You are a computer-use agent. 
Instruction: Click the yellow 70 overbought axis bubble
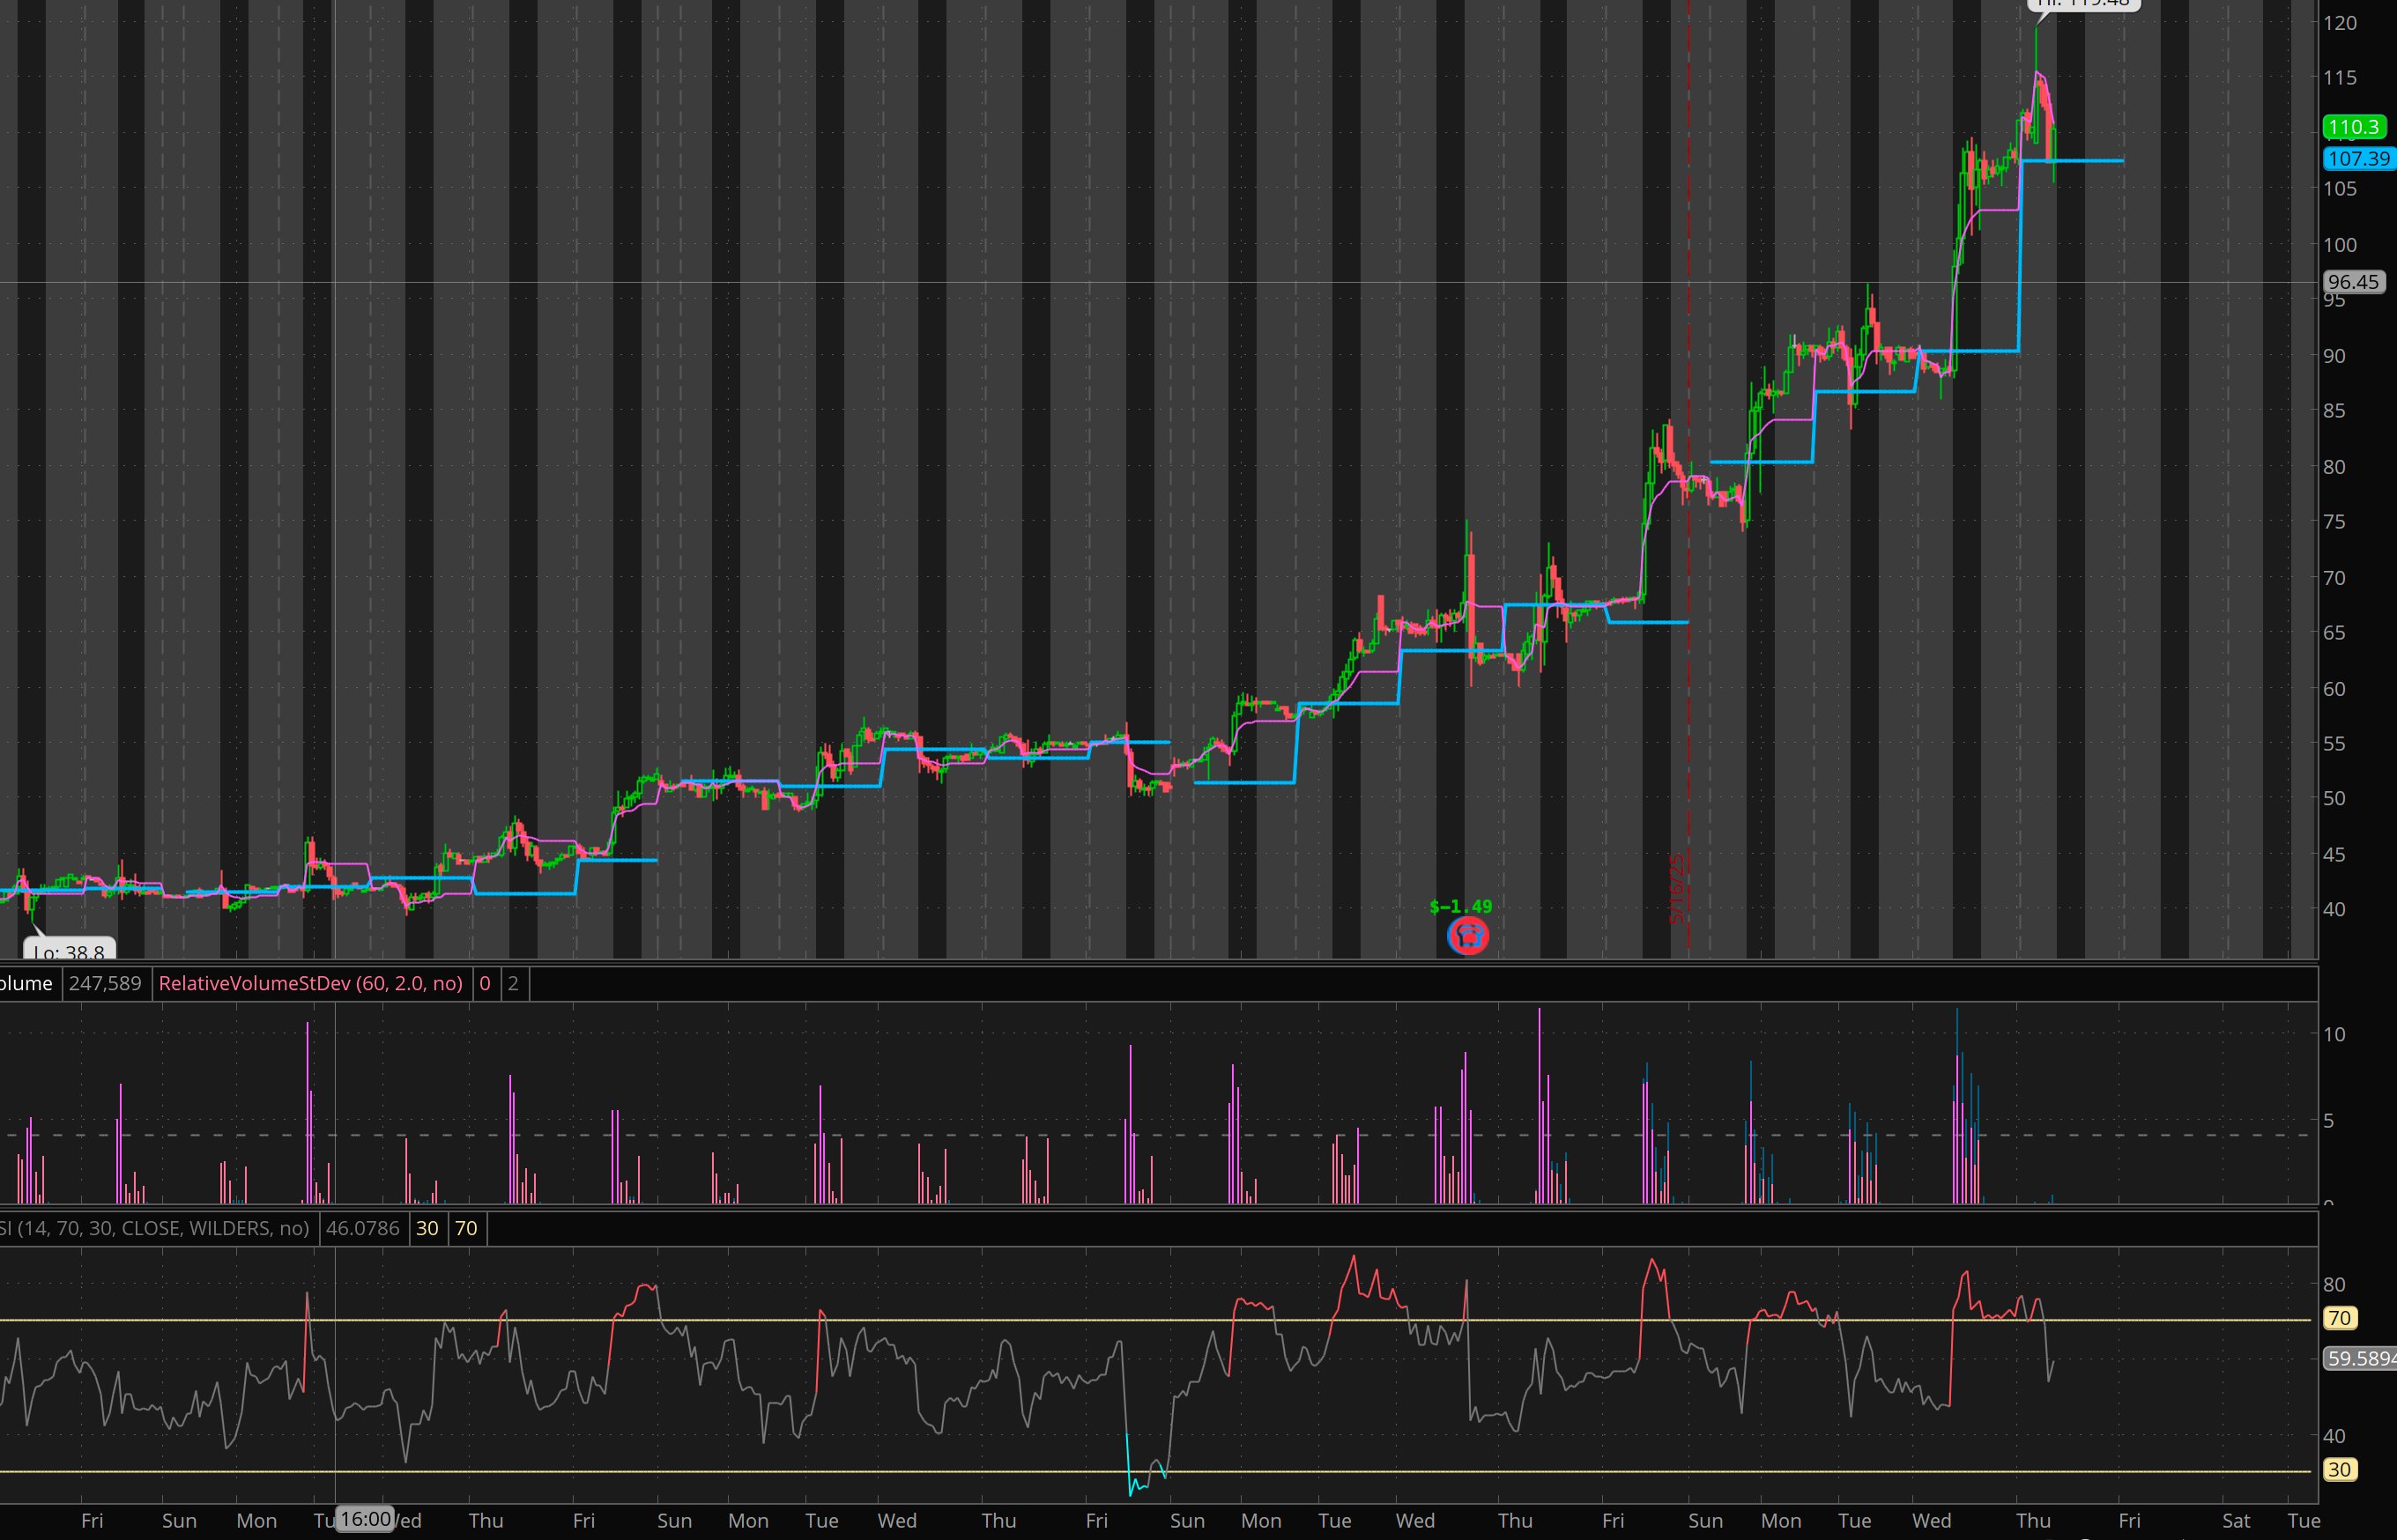point(2338,1318)
